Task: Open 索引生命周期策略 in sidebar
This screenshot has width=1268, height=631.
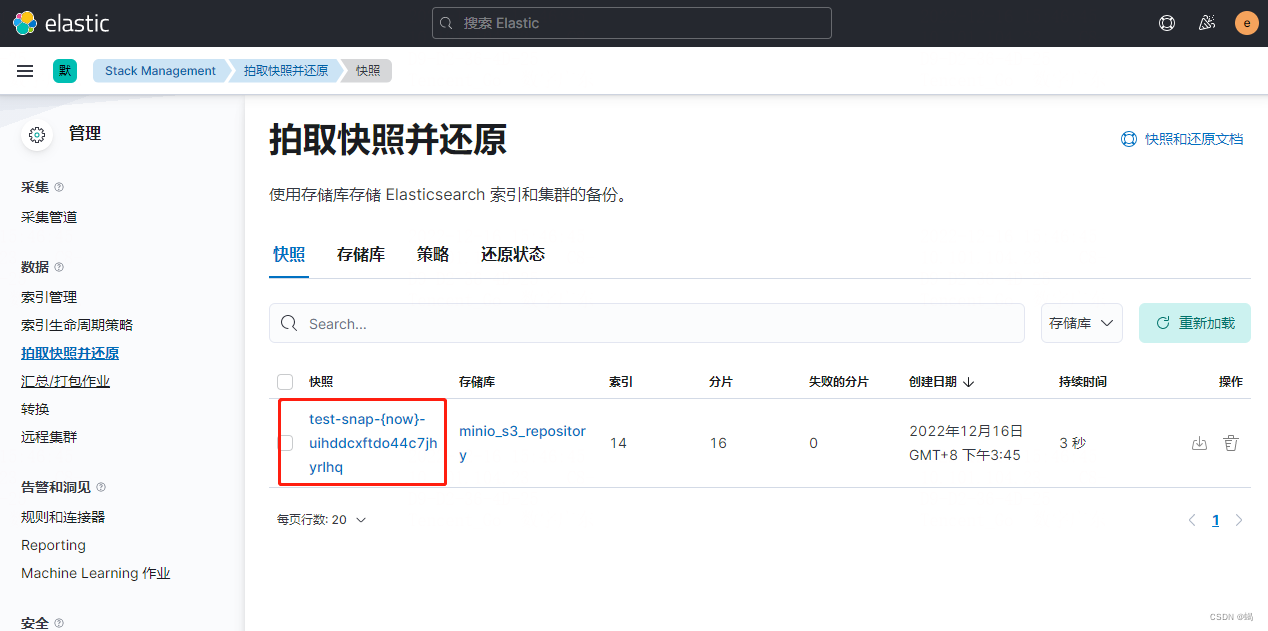Action: 77,325
